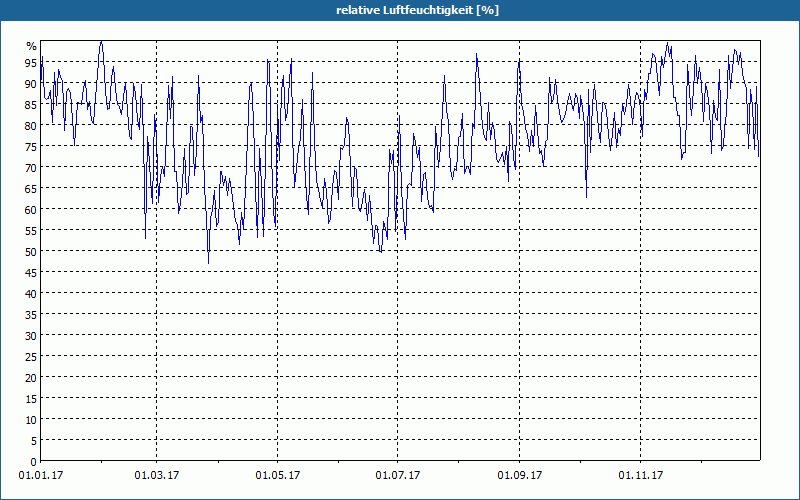The image size is (800, 500).
Task: Select the 01.05.17 date label
Action: tap(278, 476)
